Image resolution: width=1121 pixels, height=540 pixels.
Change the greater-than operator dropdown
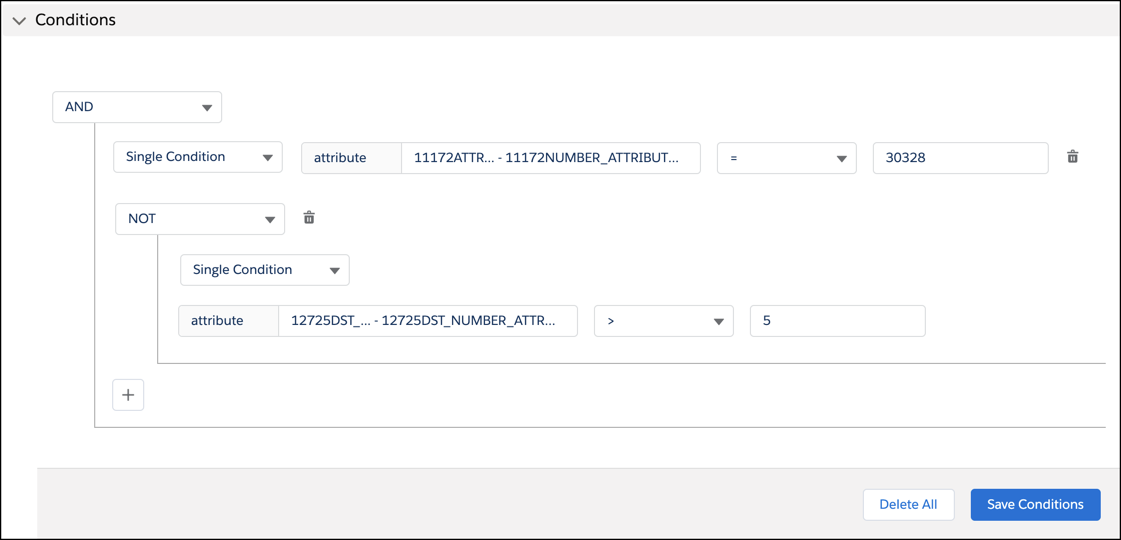tap(663, 321)
